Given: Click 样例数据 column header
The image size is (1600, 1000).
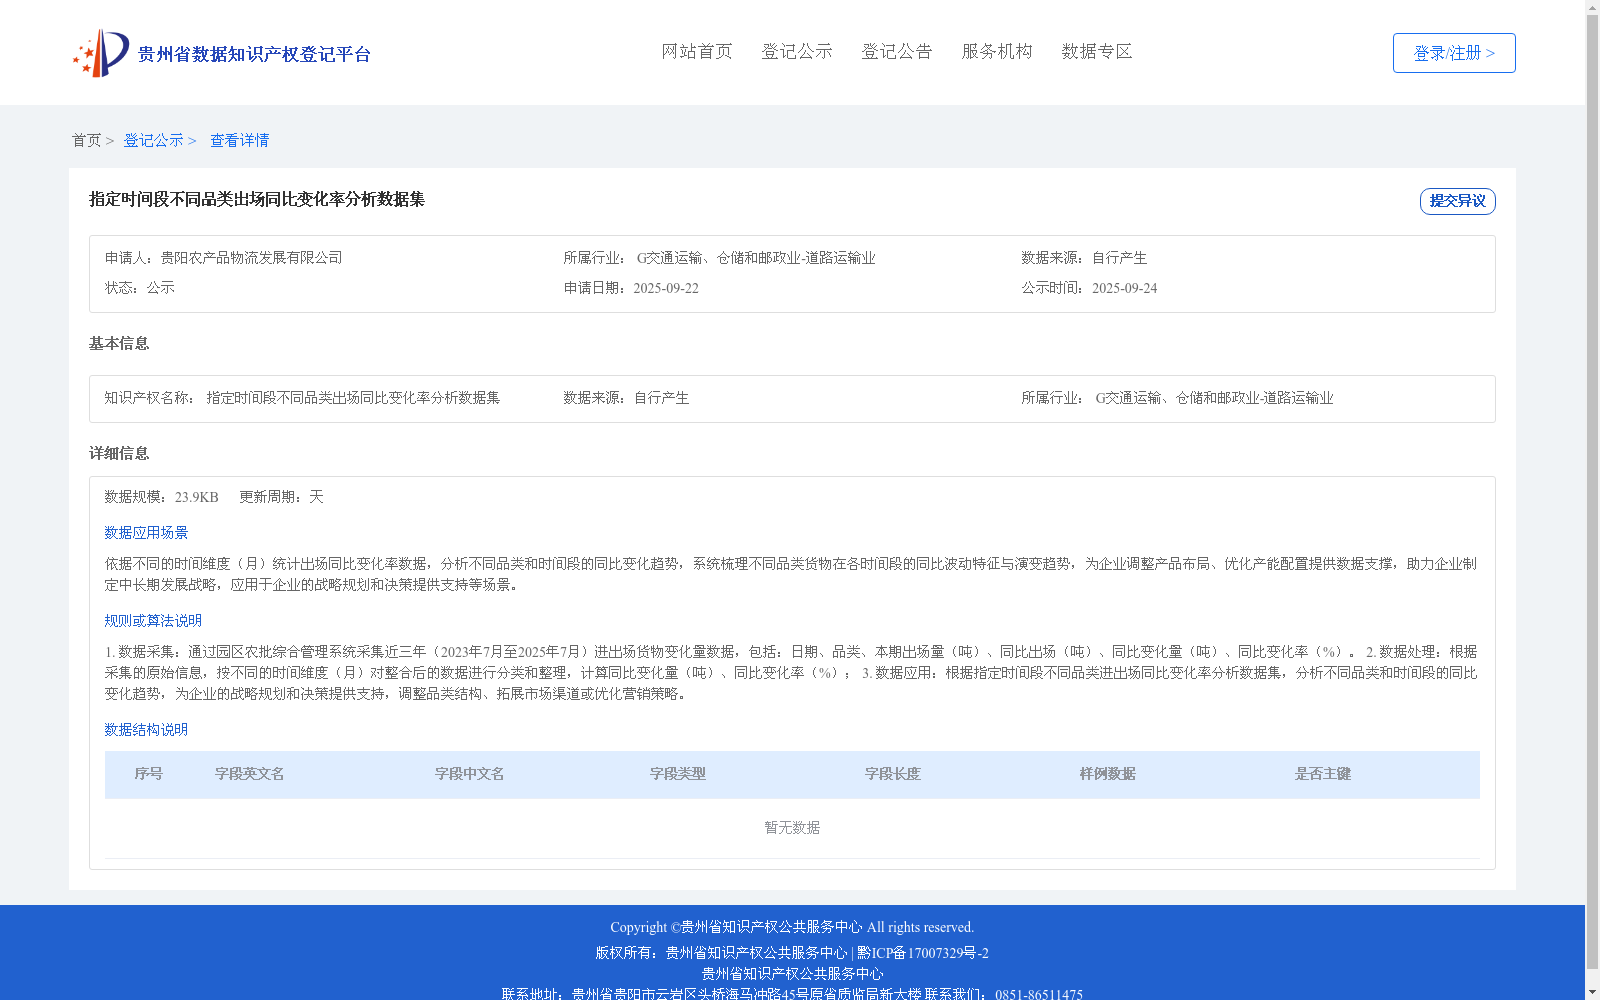Looking at the screenshot, I should (1108, 774).
